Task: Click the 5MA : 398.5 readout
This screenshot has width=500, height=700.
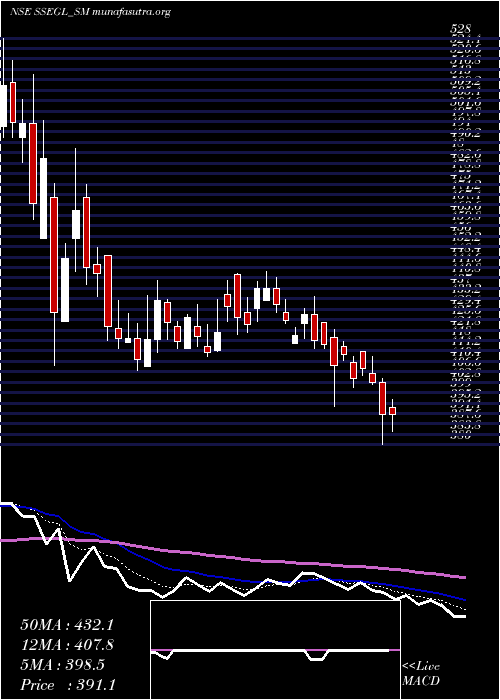Action: [x=62, y=665]
